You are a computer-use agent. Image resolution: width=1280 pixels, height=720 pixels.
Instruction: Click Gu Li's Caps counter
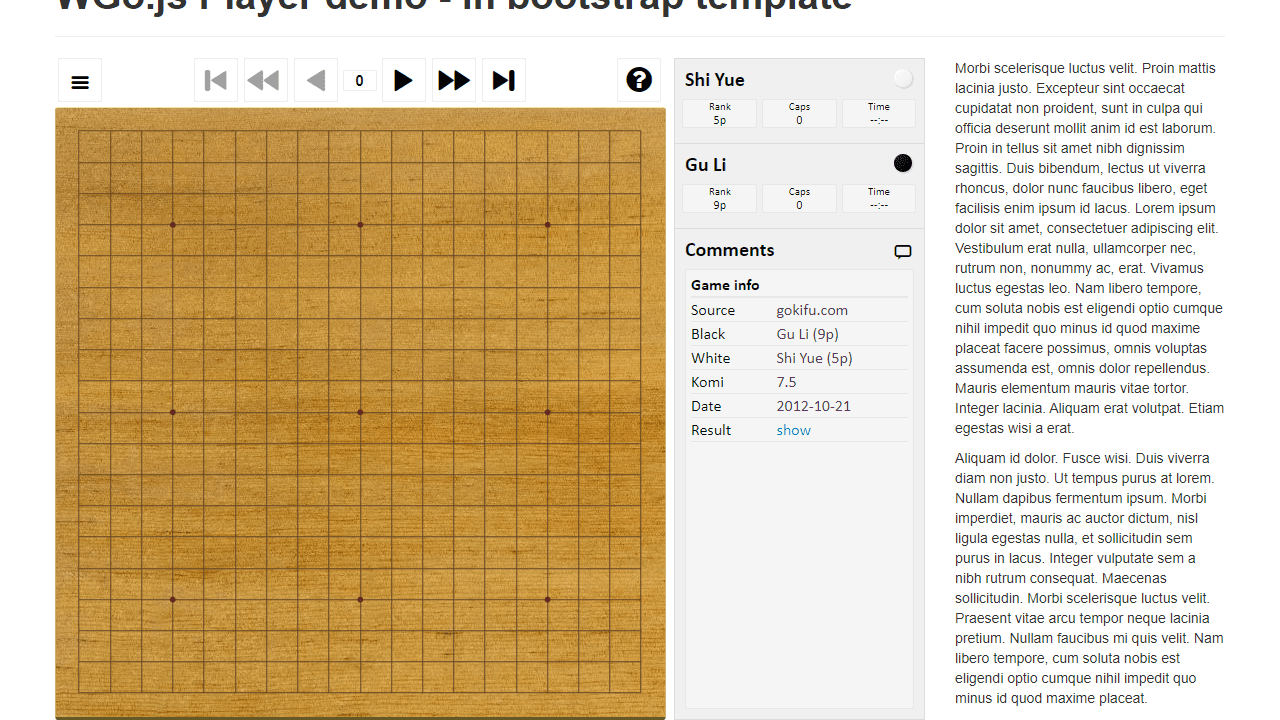[x=799, y=198]
